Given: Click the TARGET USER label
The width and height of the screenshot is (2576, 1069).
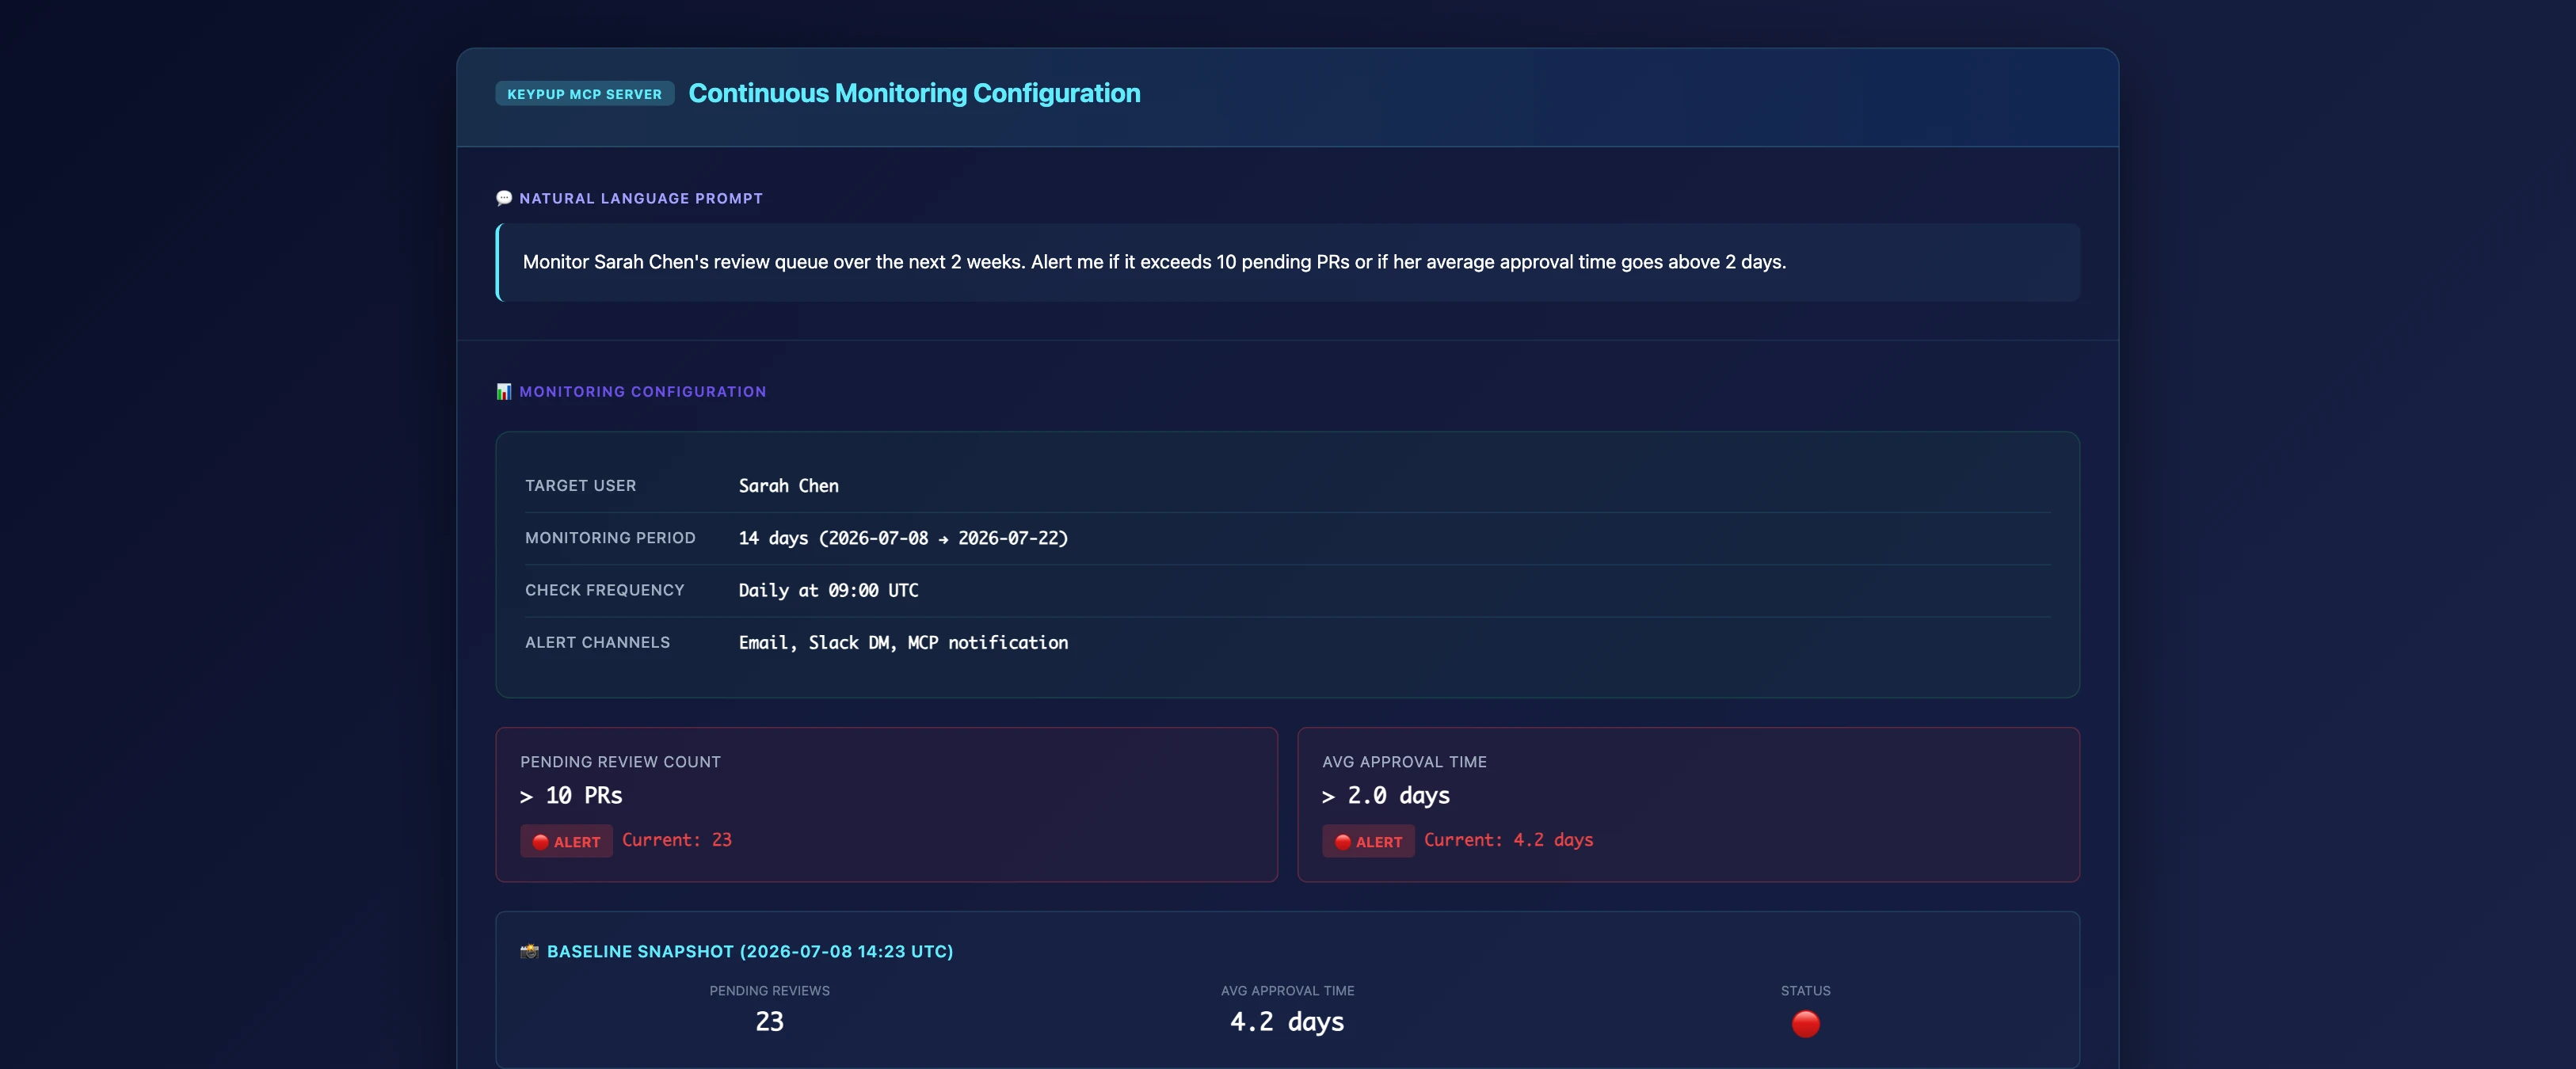Looking at the screenshot, I should tap(580, 485).
